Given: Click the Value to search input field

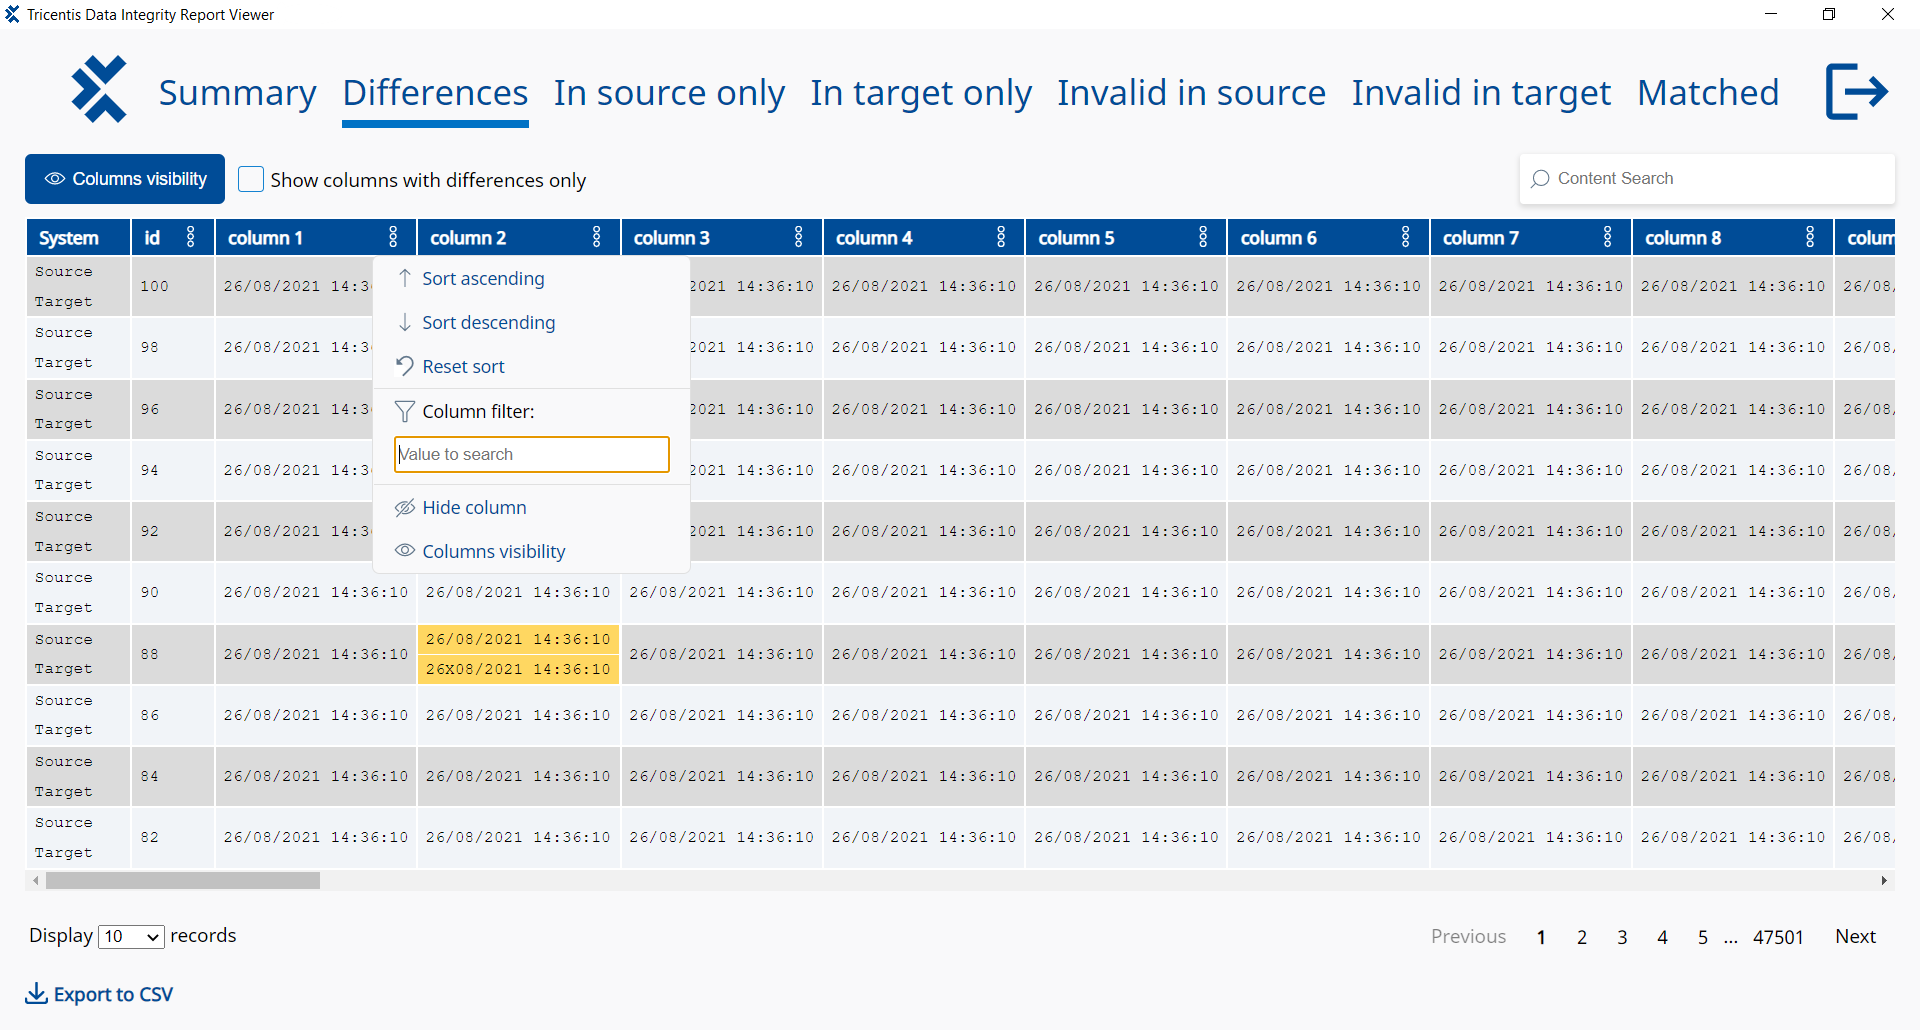Looking at the screenshot, I should coord(531,454).
